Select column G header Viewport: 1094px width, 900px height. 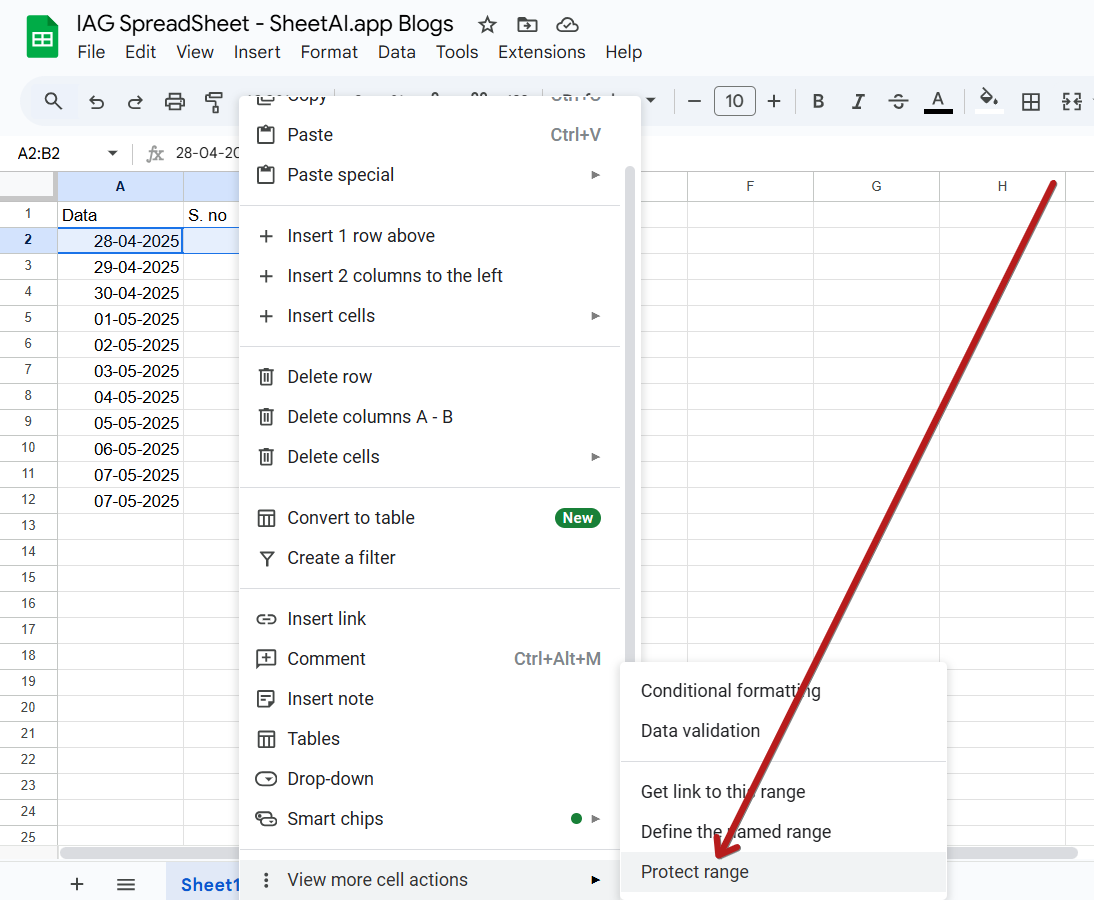[876, 186]
